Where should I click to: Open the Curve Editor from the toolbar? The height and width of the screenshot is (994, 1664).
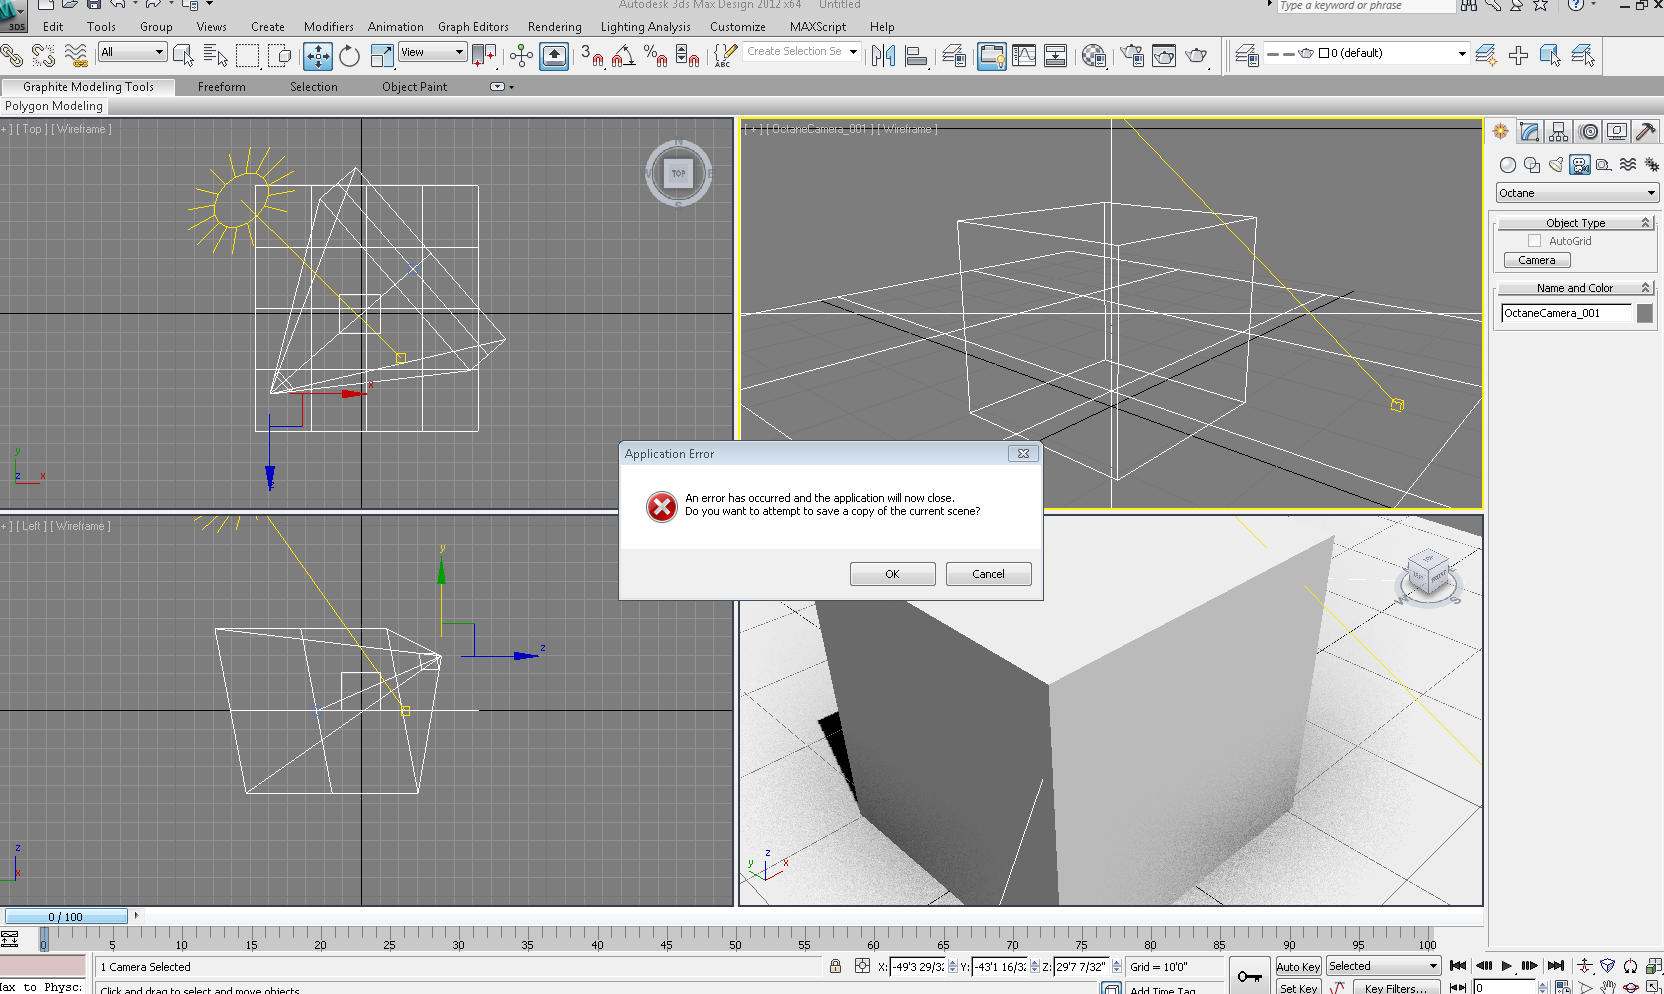click(1024, 56)
